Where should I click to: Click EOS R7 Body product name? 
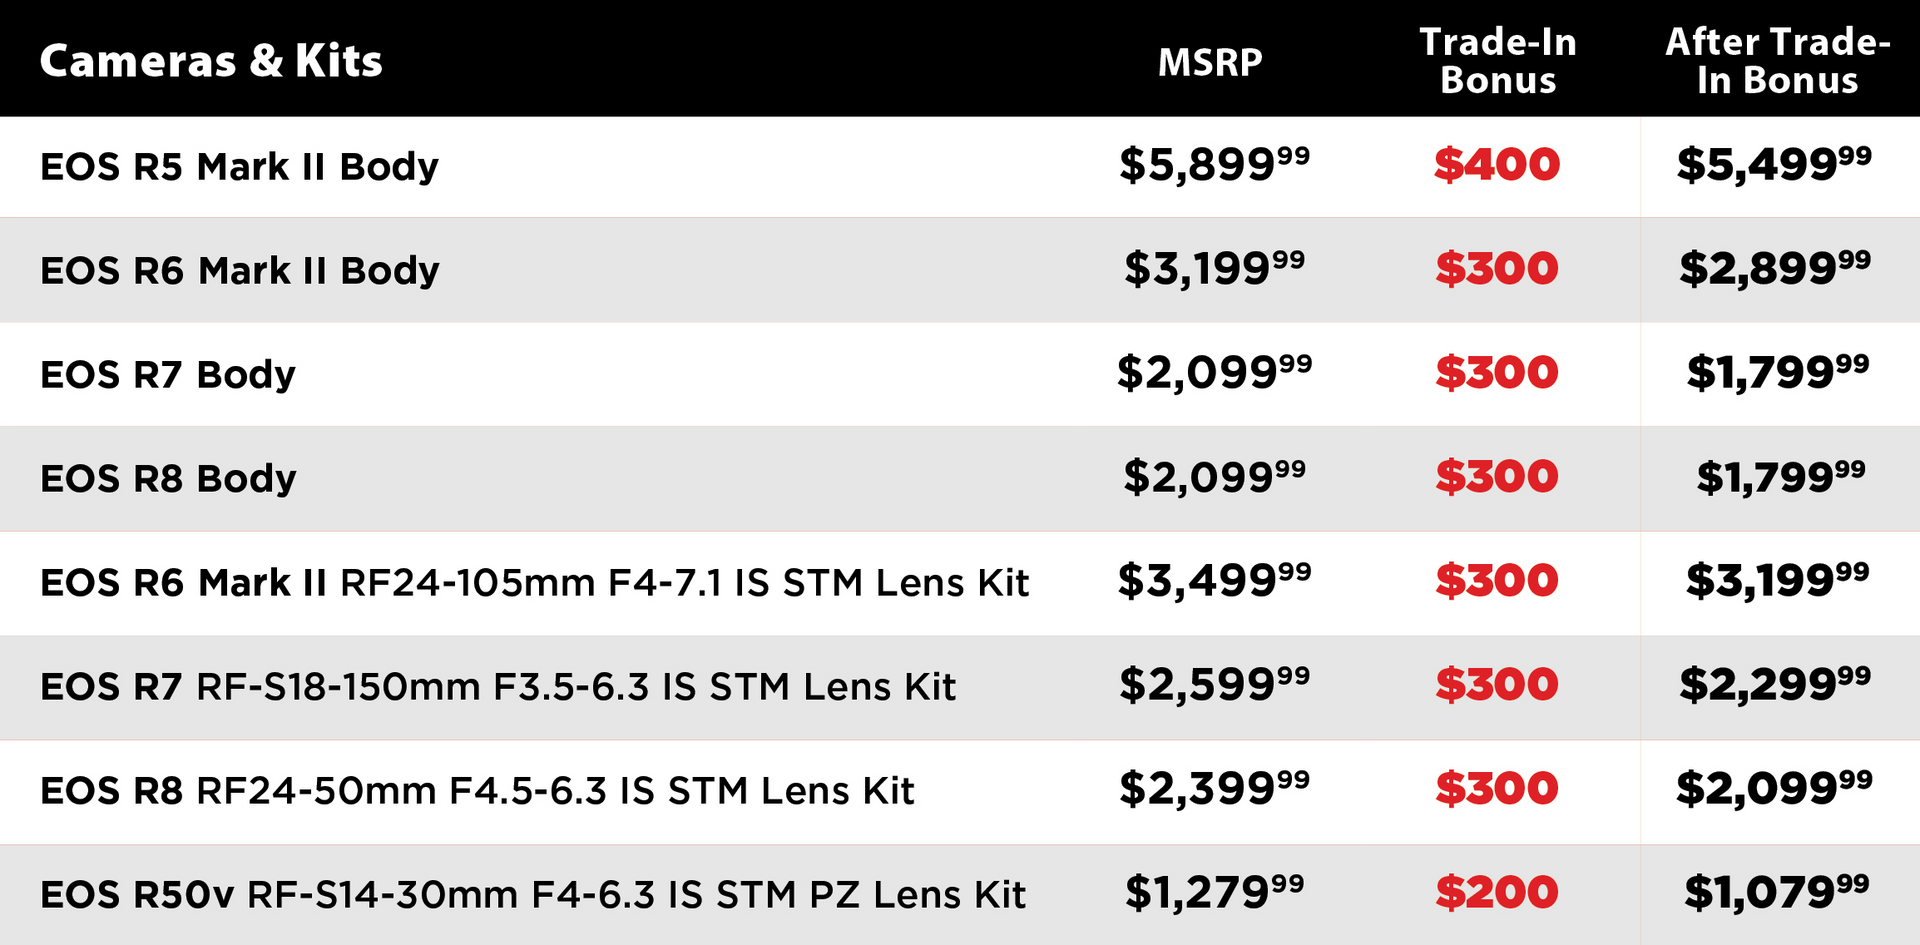coord(168,375)
